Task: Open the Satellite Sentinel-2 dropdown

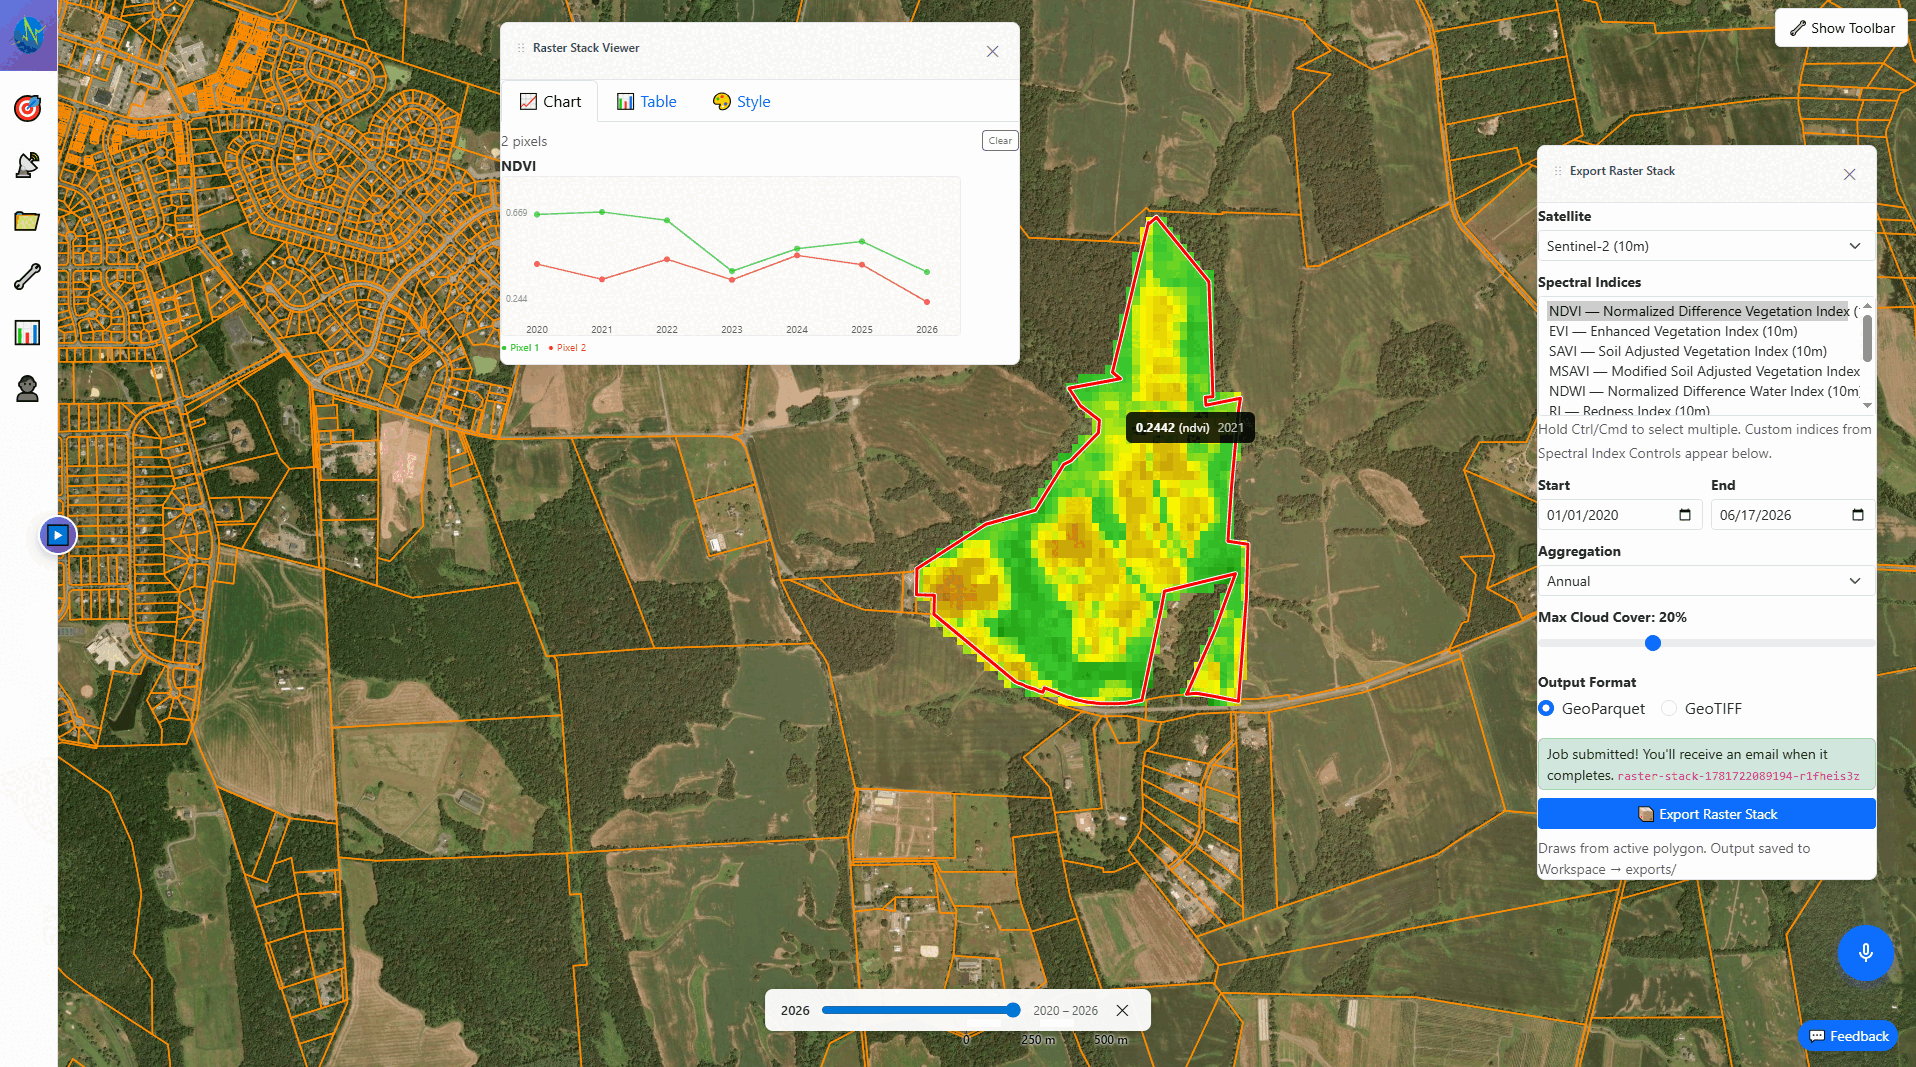Action: coord(1706,246)
